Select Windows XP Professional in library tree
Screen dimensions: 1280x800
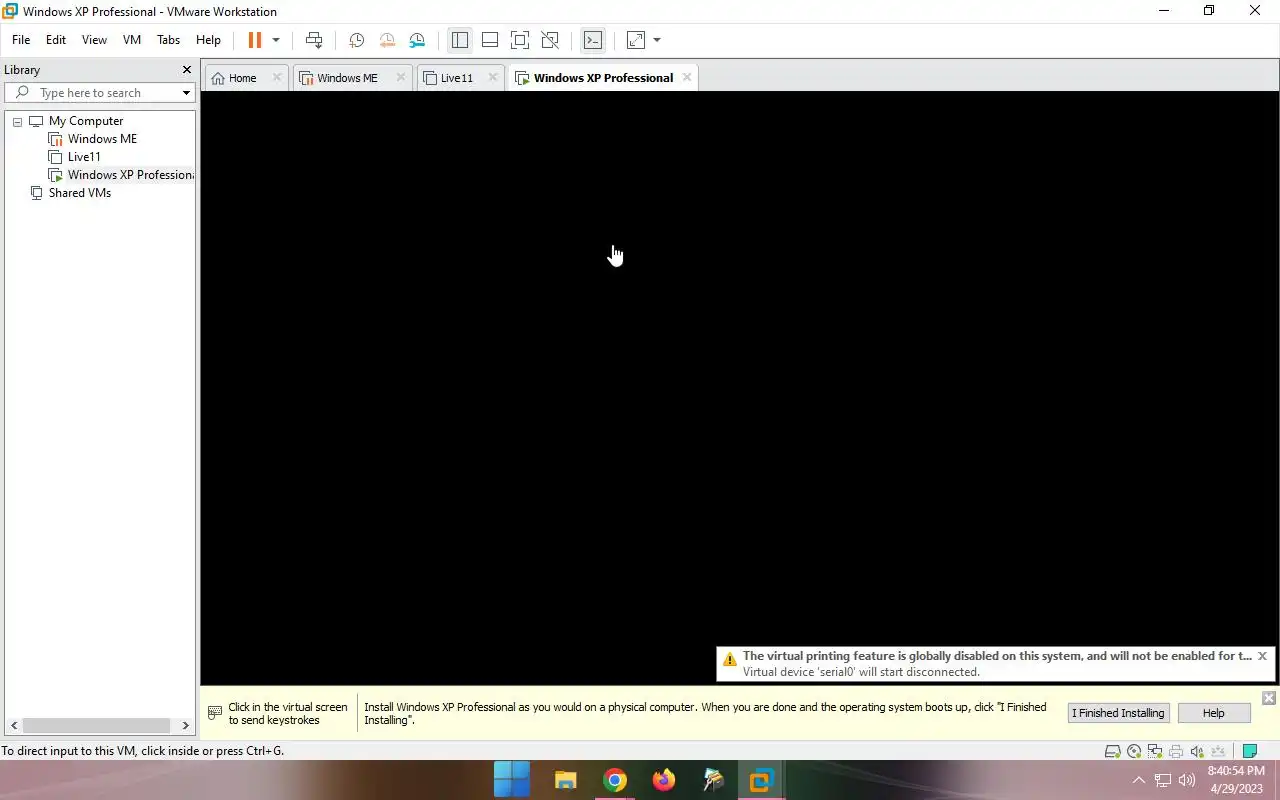pyautogui.click(x=130, y=175)
